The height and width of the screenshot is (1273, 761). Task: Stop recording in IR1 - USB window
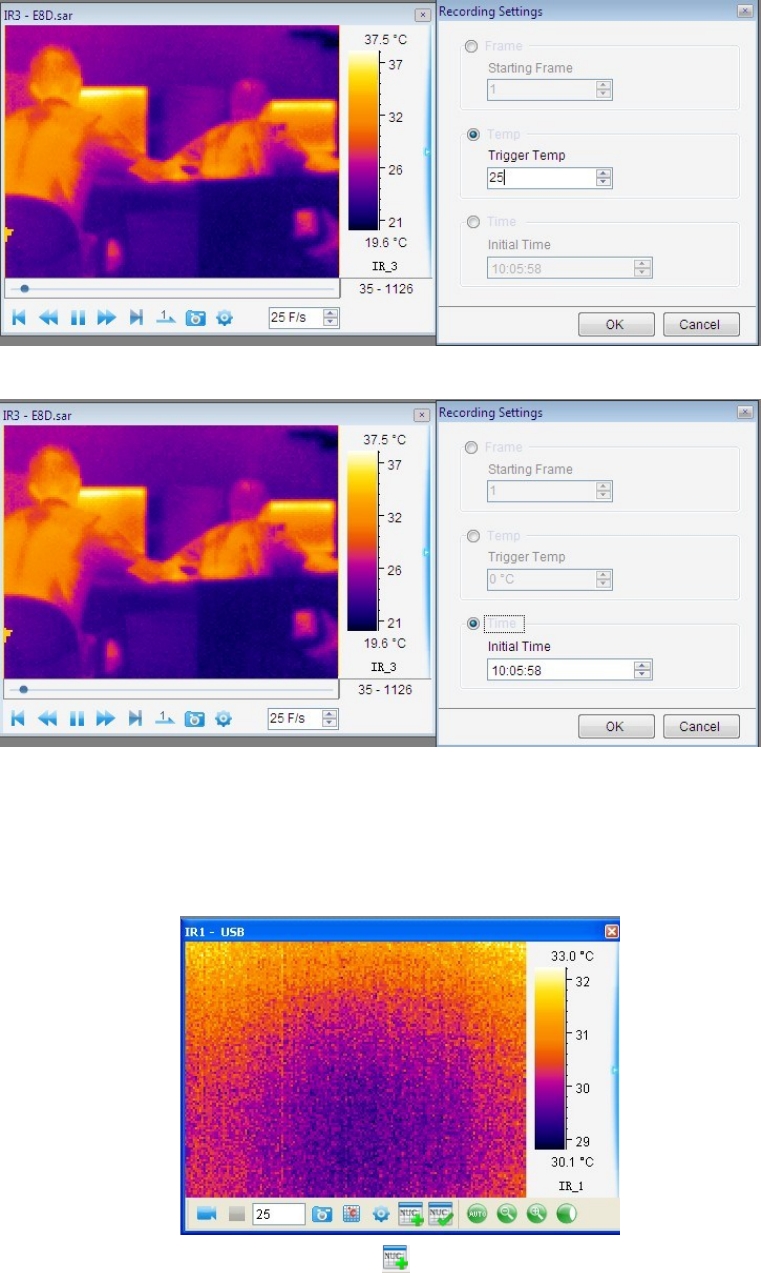tap(236, 1214)
